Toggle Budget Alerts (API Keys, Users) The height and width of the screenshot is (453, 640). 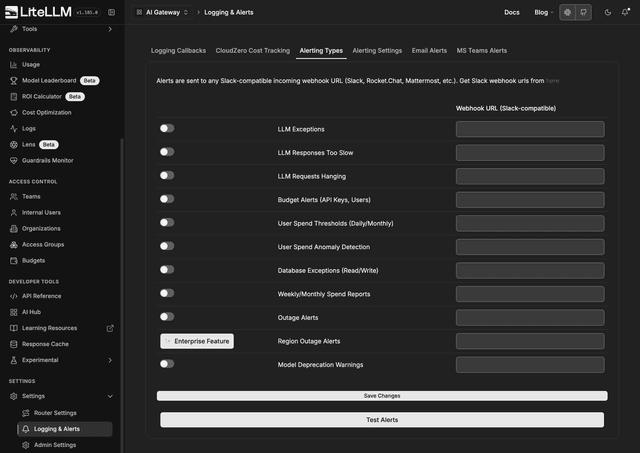pos(167,199)
